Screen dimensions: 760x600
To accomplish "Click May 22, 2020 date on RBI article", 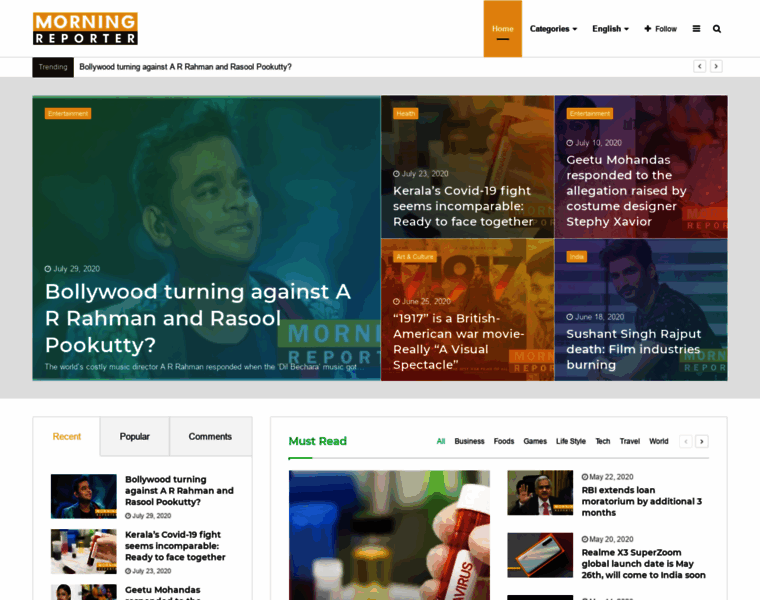I will 607,477.
